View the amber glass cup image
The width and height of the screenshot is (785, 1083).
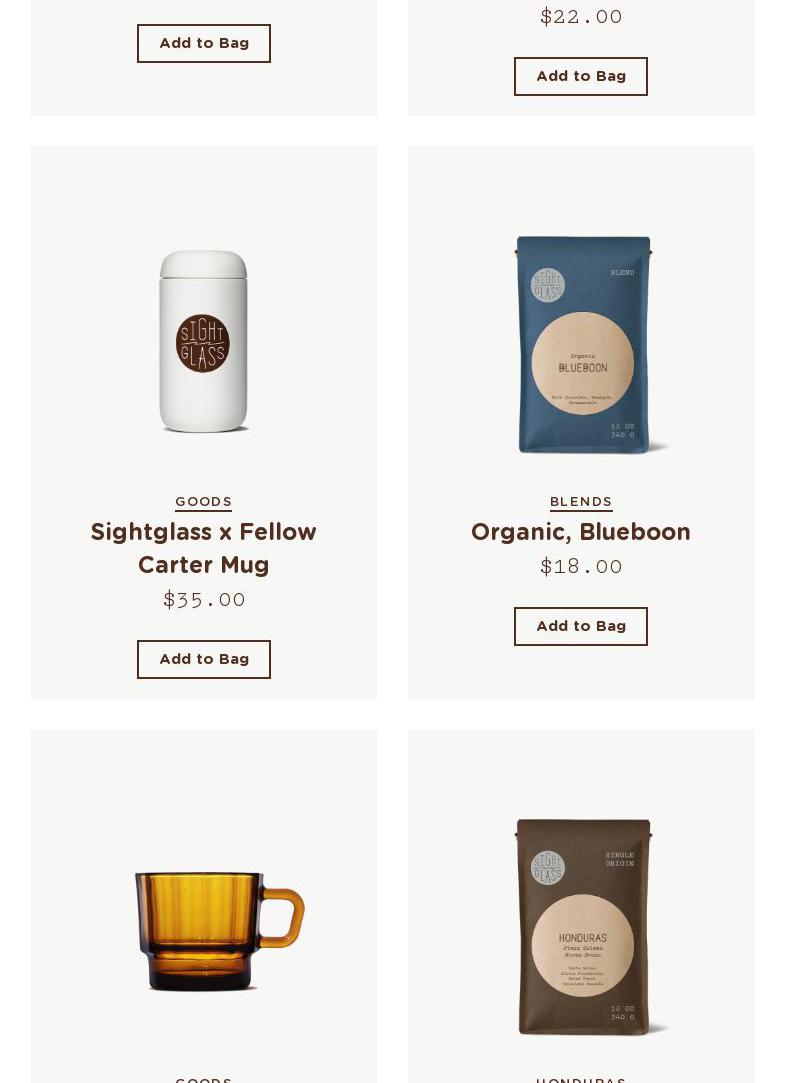point(220,930)
